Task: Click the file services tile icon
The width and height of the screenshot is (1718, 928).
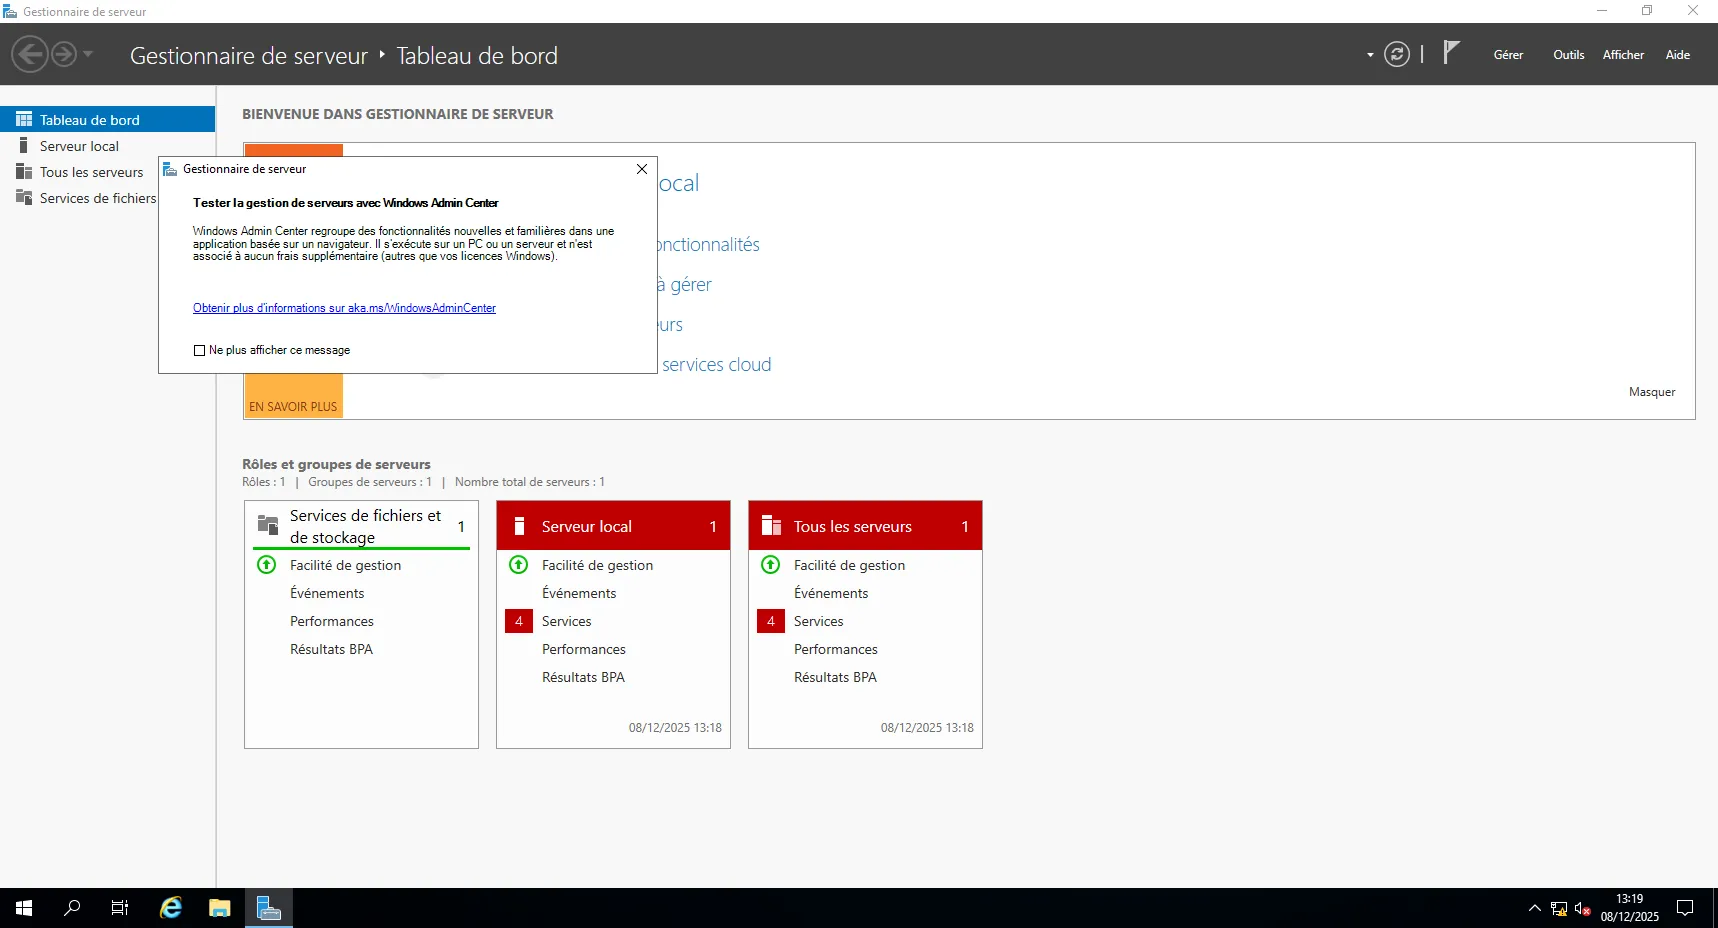Action: tap(268, 524)
